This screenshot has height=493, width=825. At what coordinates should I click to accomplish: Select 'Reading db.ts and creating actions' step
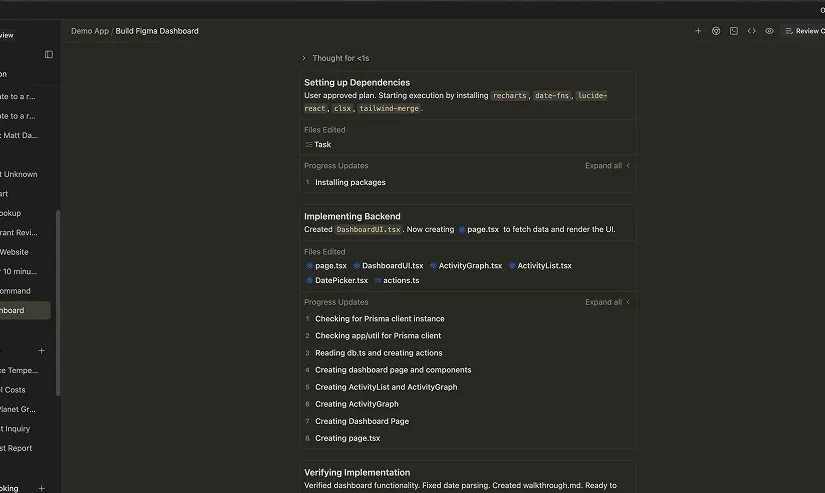[379, 353]
